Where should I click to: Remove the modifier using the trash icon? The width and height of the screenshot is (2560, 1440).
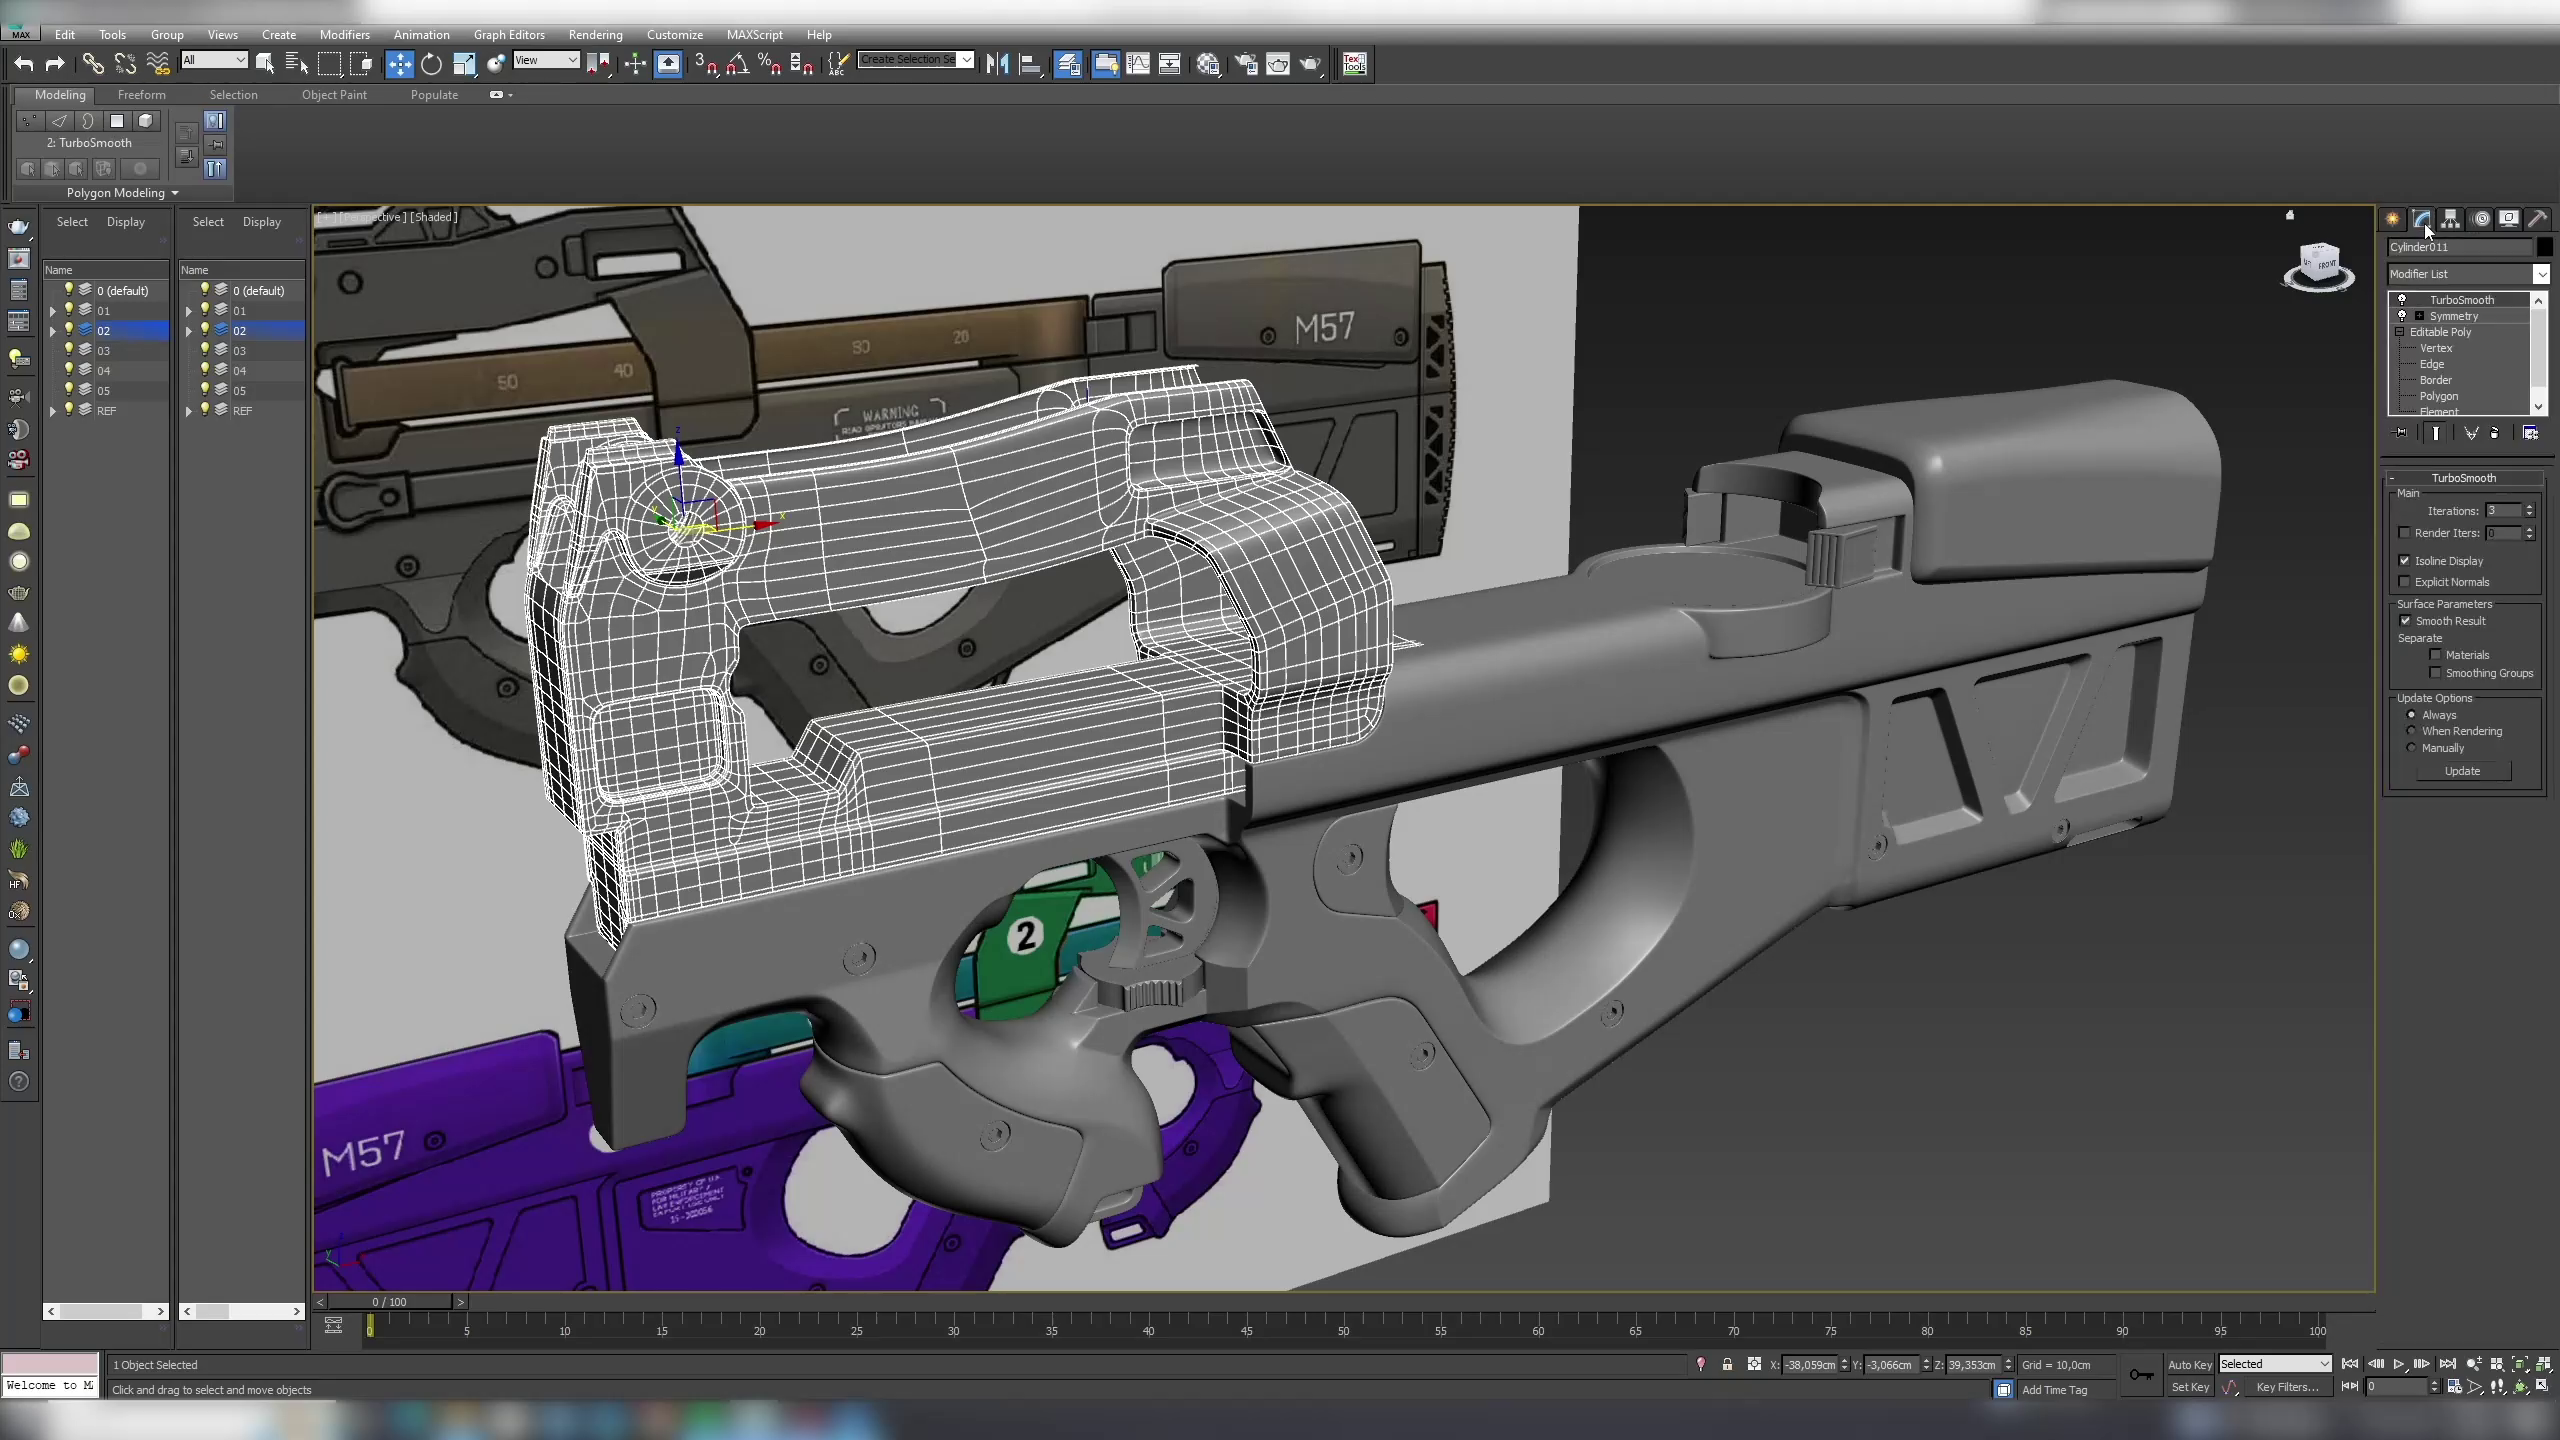point(2496,432)
